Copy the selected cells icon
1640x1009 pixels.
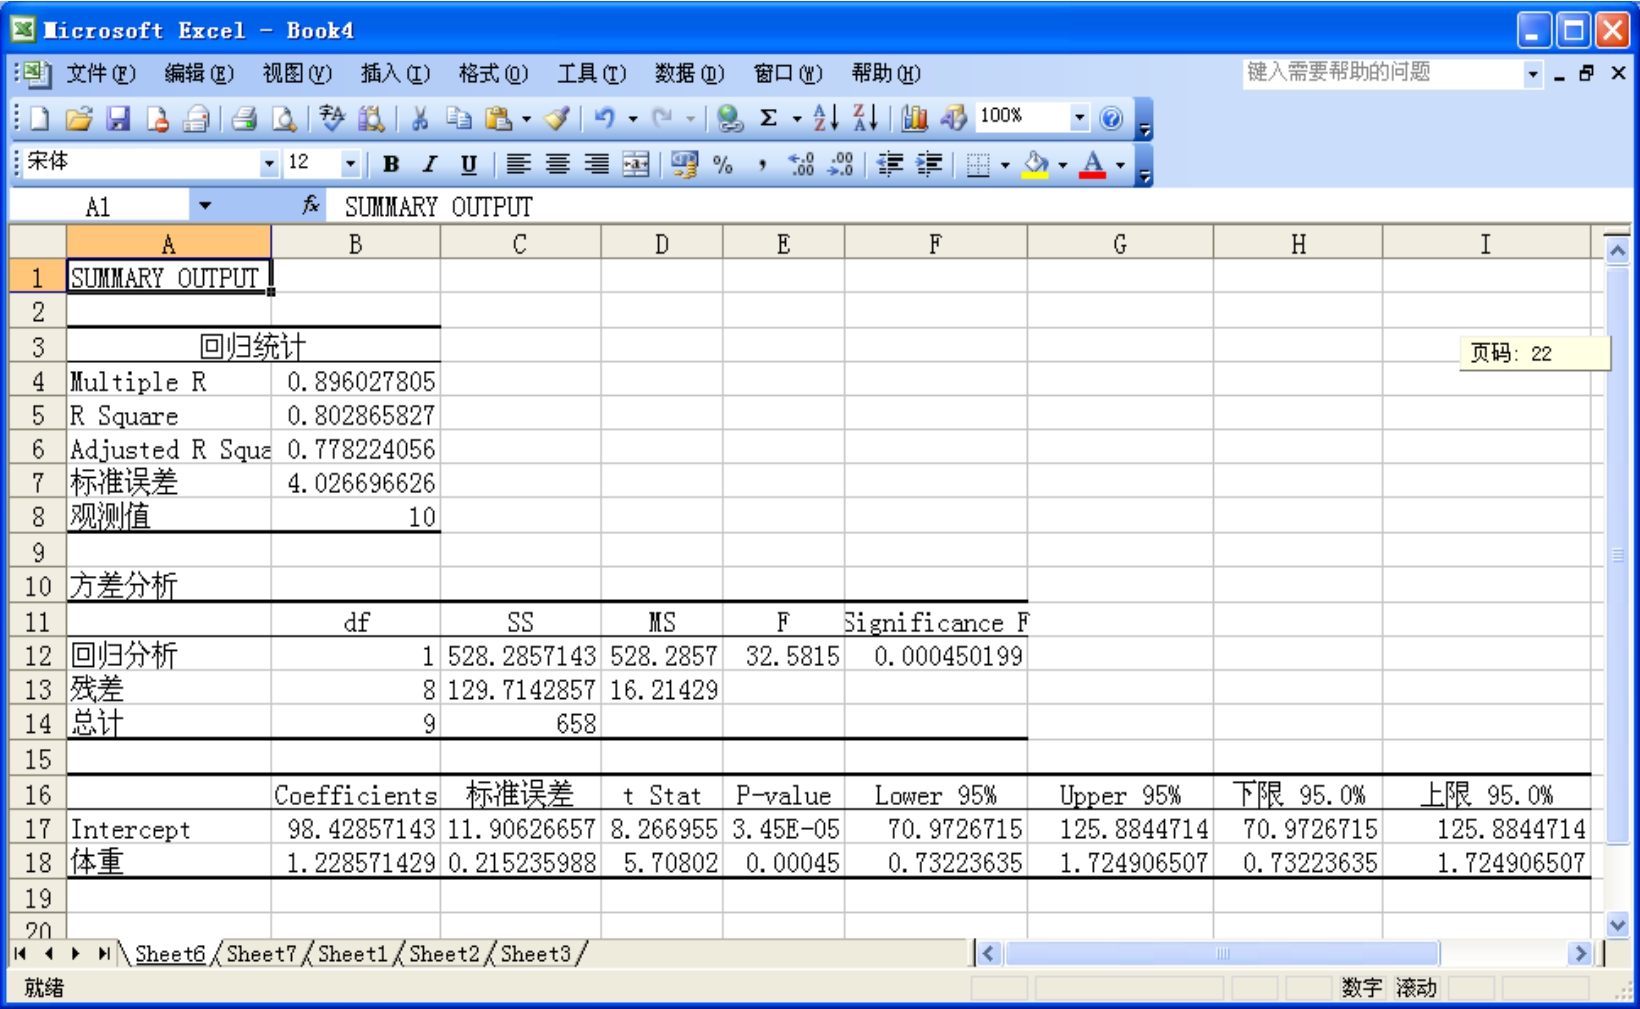459,119
